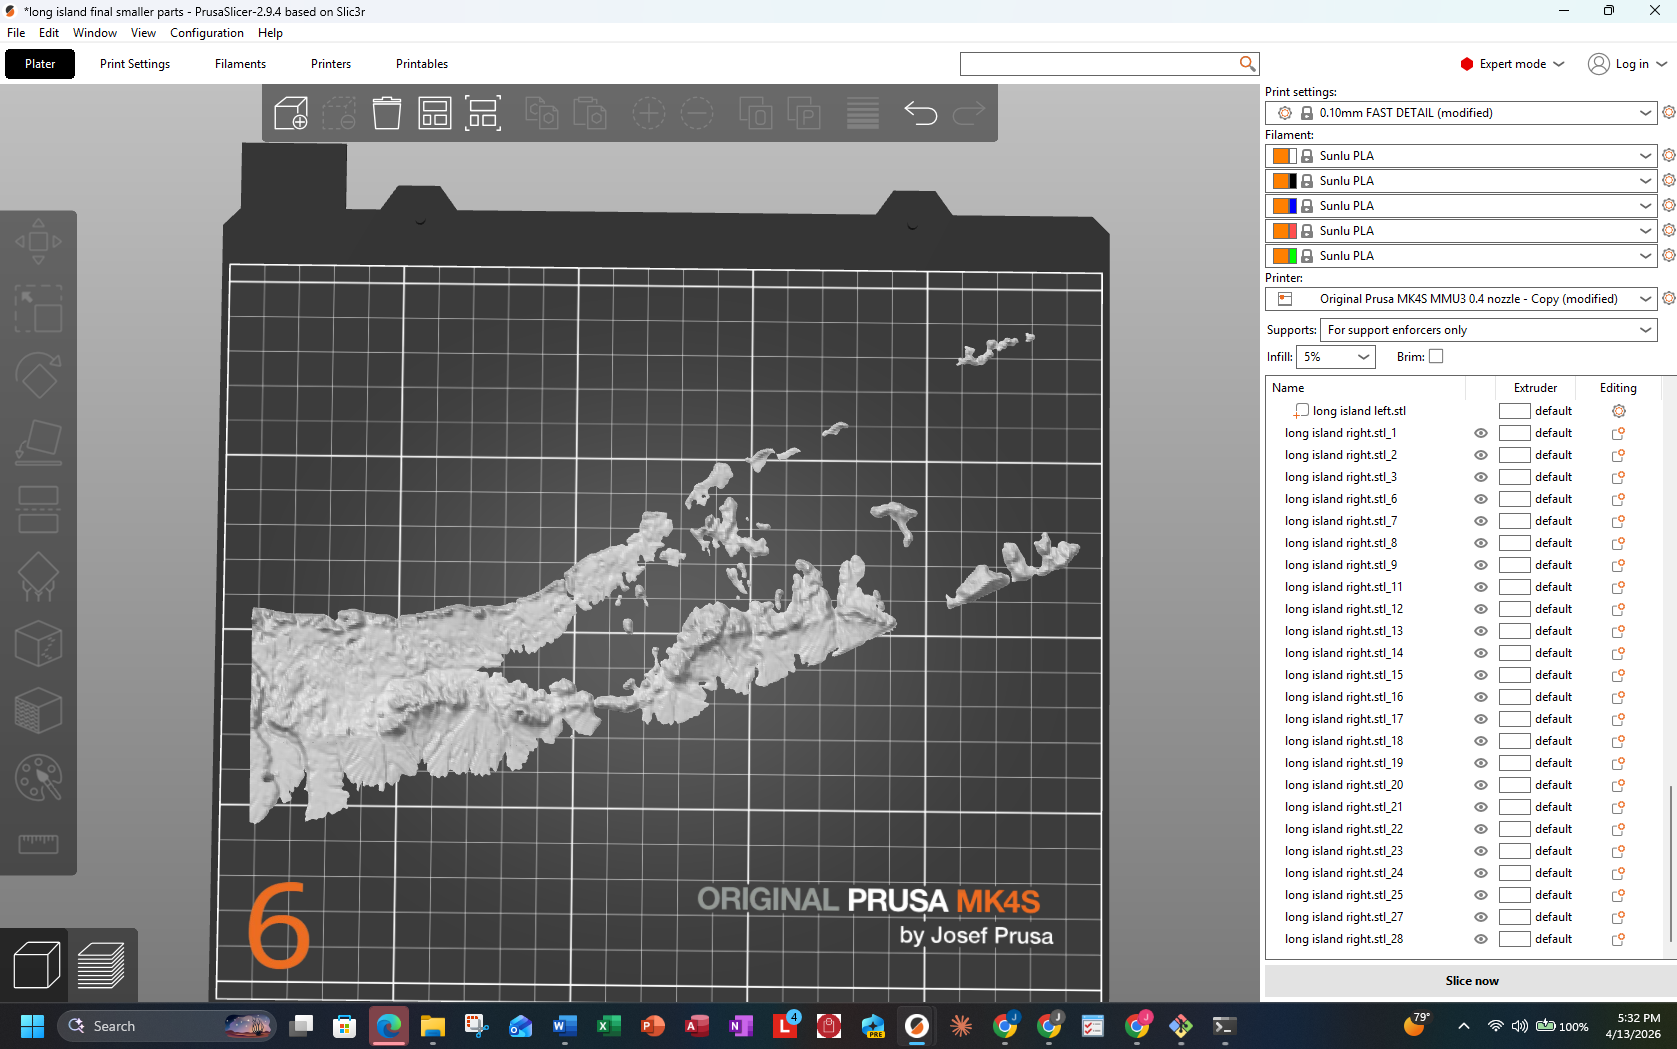Click the red swatch on fourth Sunlu PLA

[x=1293, y=231]
